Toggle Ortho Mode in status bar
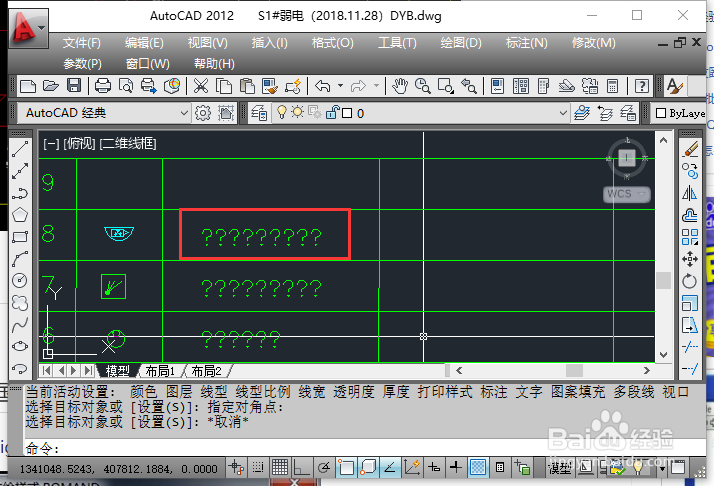This screenshot has height=486, width=714. pos(302,467)
